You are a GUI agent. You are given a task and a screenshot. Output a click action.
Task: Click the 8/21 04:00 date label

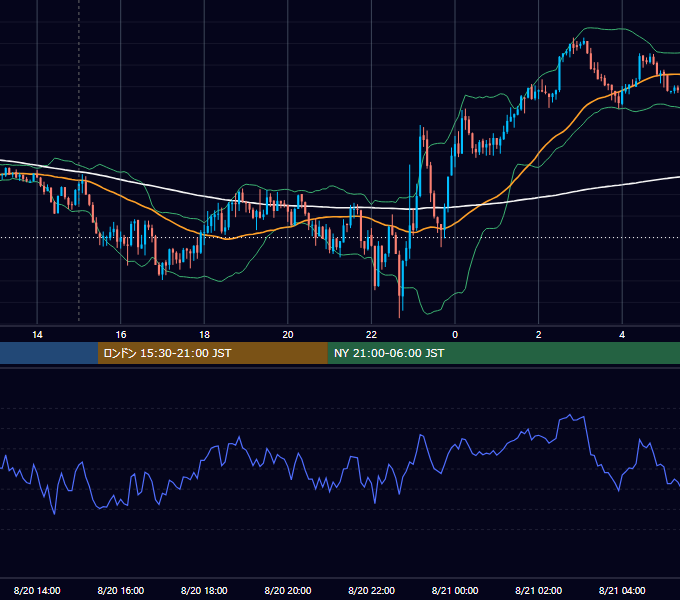point(622,590)
